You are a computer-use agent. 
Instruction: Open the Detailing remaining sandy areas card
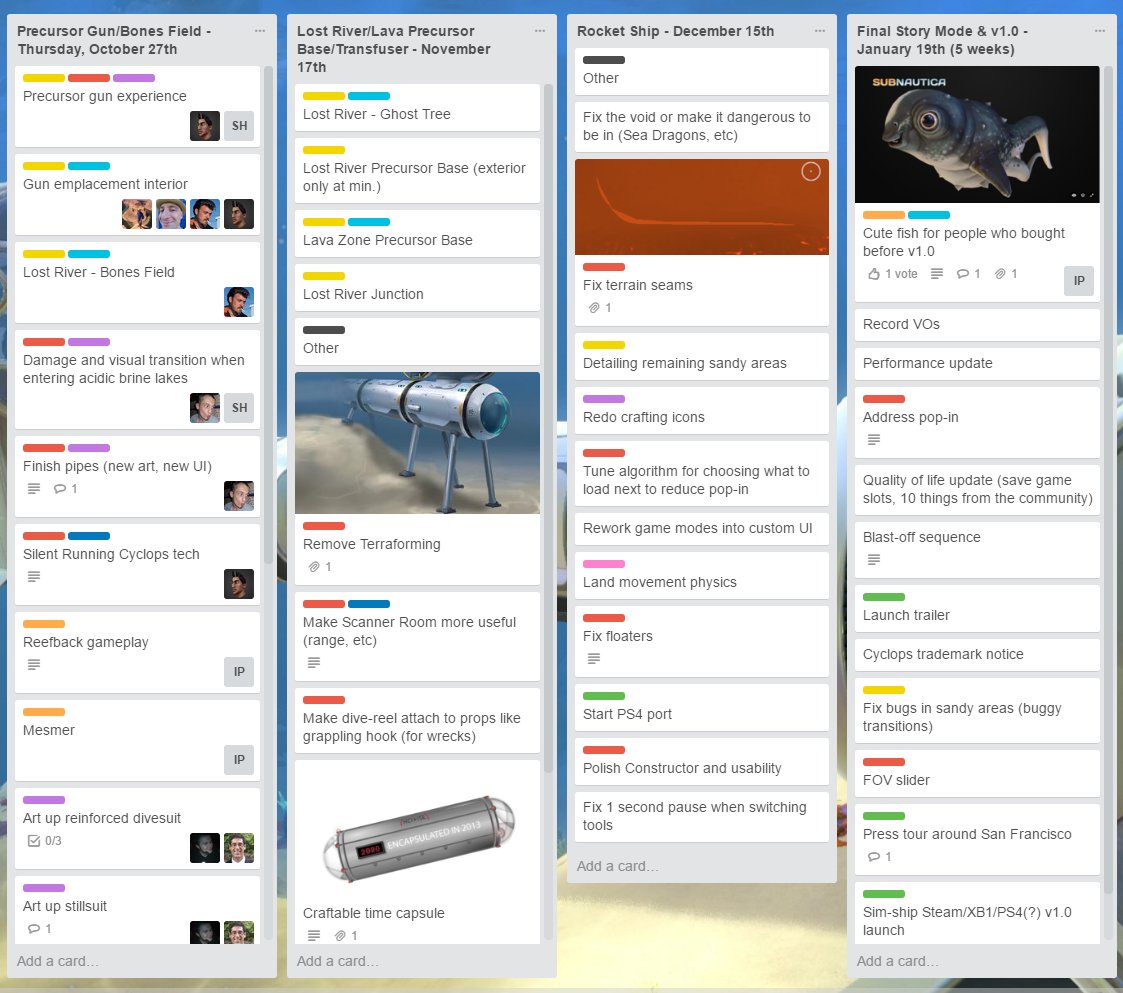701,357
